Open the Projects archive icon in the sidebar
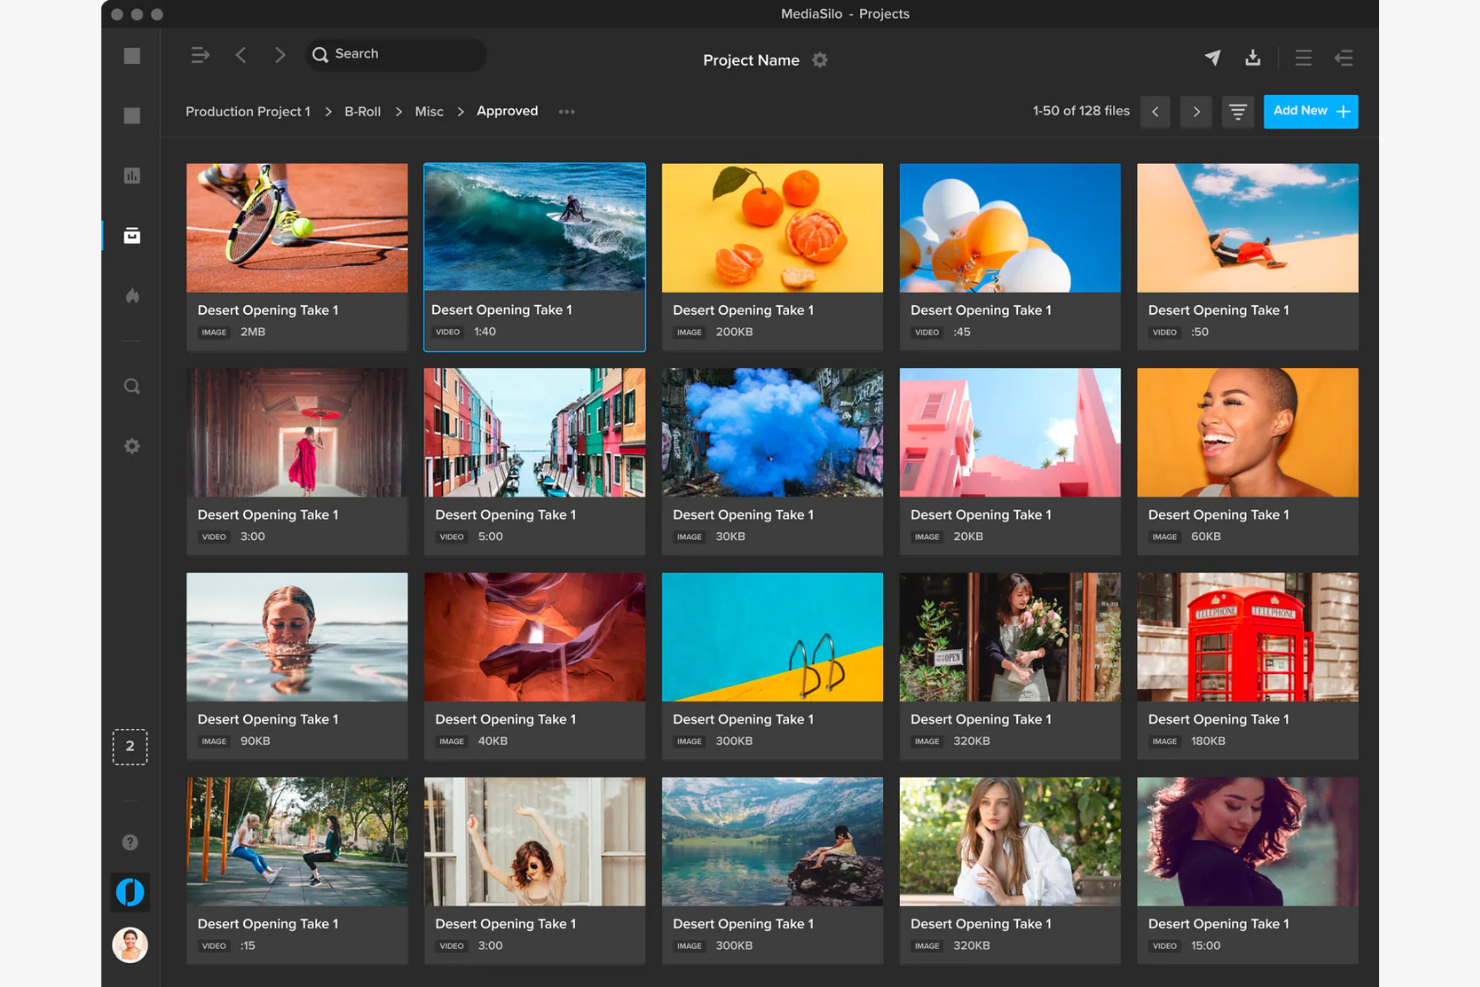This screenshot has height=987, width=1480. (131, 236)
